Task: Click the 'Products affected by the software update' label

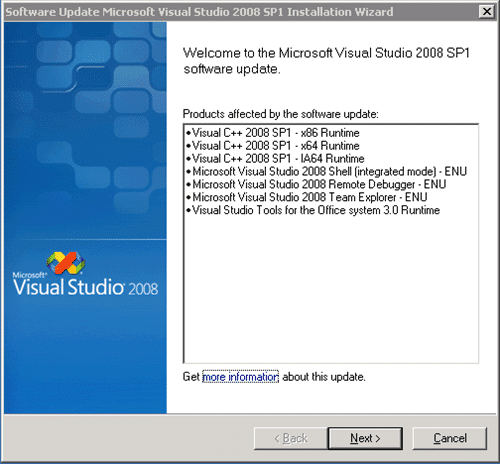Action: coord(281,114)
